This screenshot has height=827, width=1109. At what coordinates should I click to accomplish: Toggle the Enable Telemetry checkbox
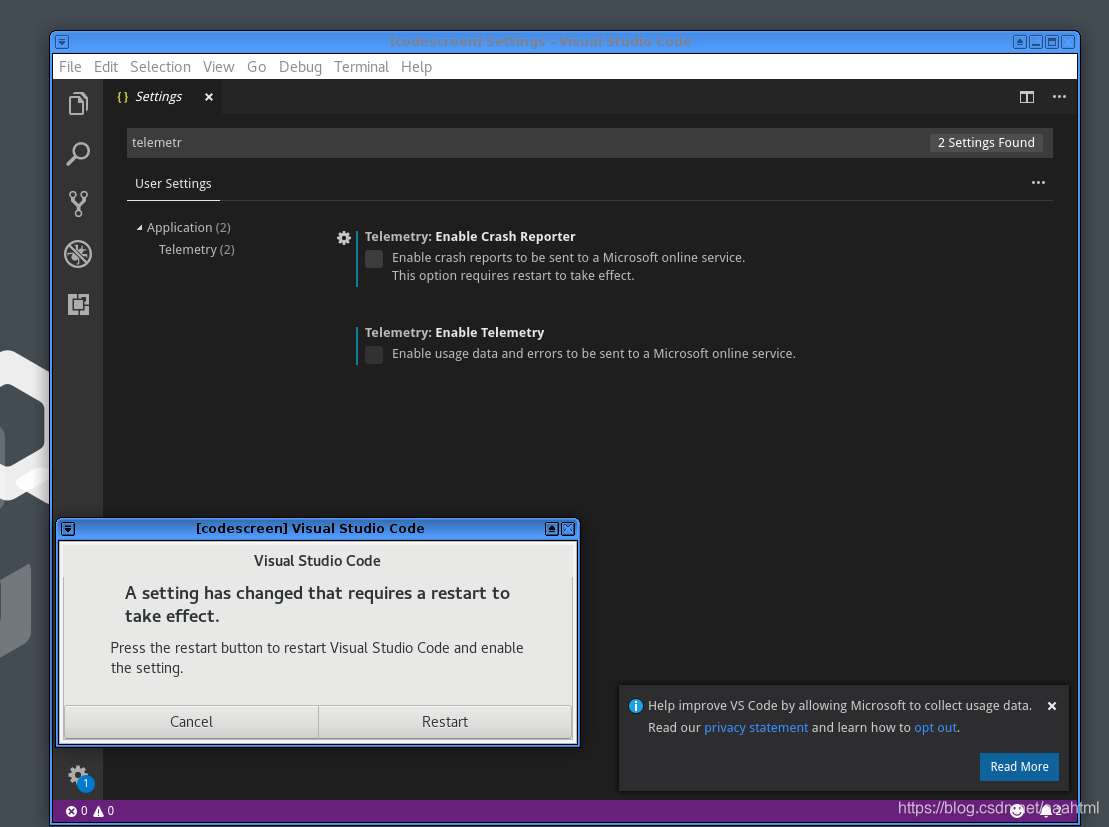[x=374, y=354]
